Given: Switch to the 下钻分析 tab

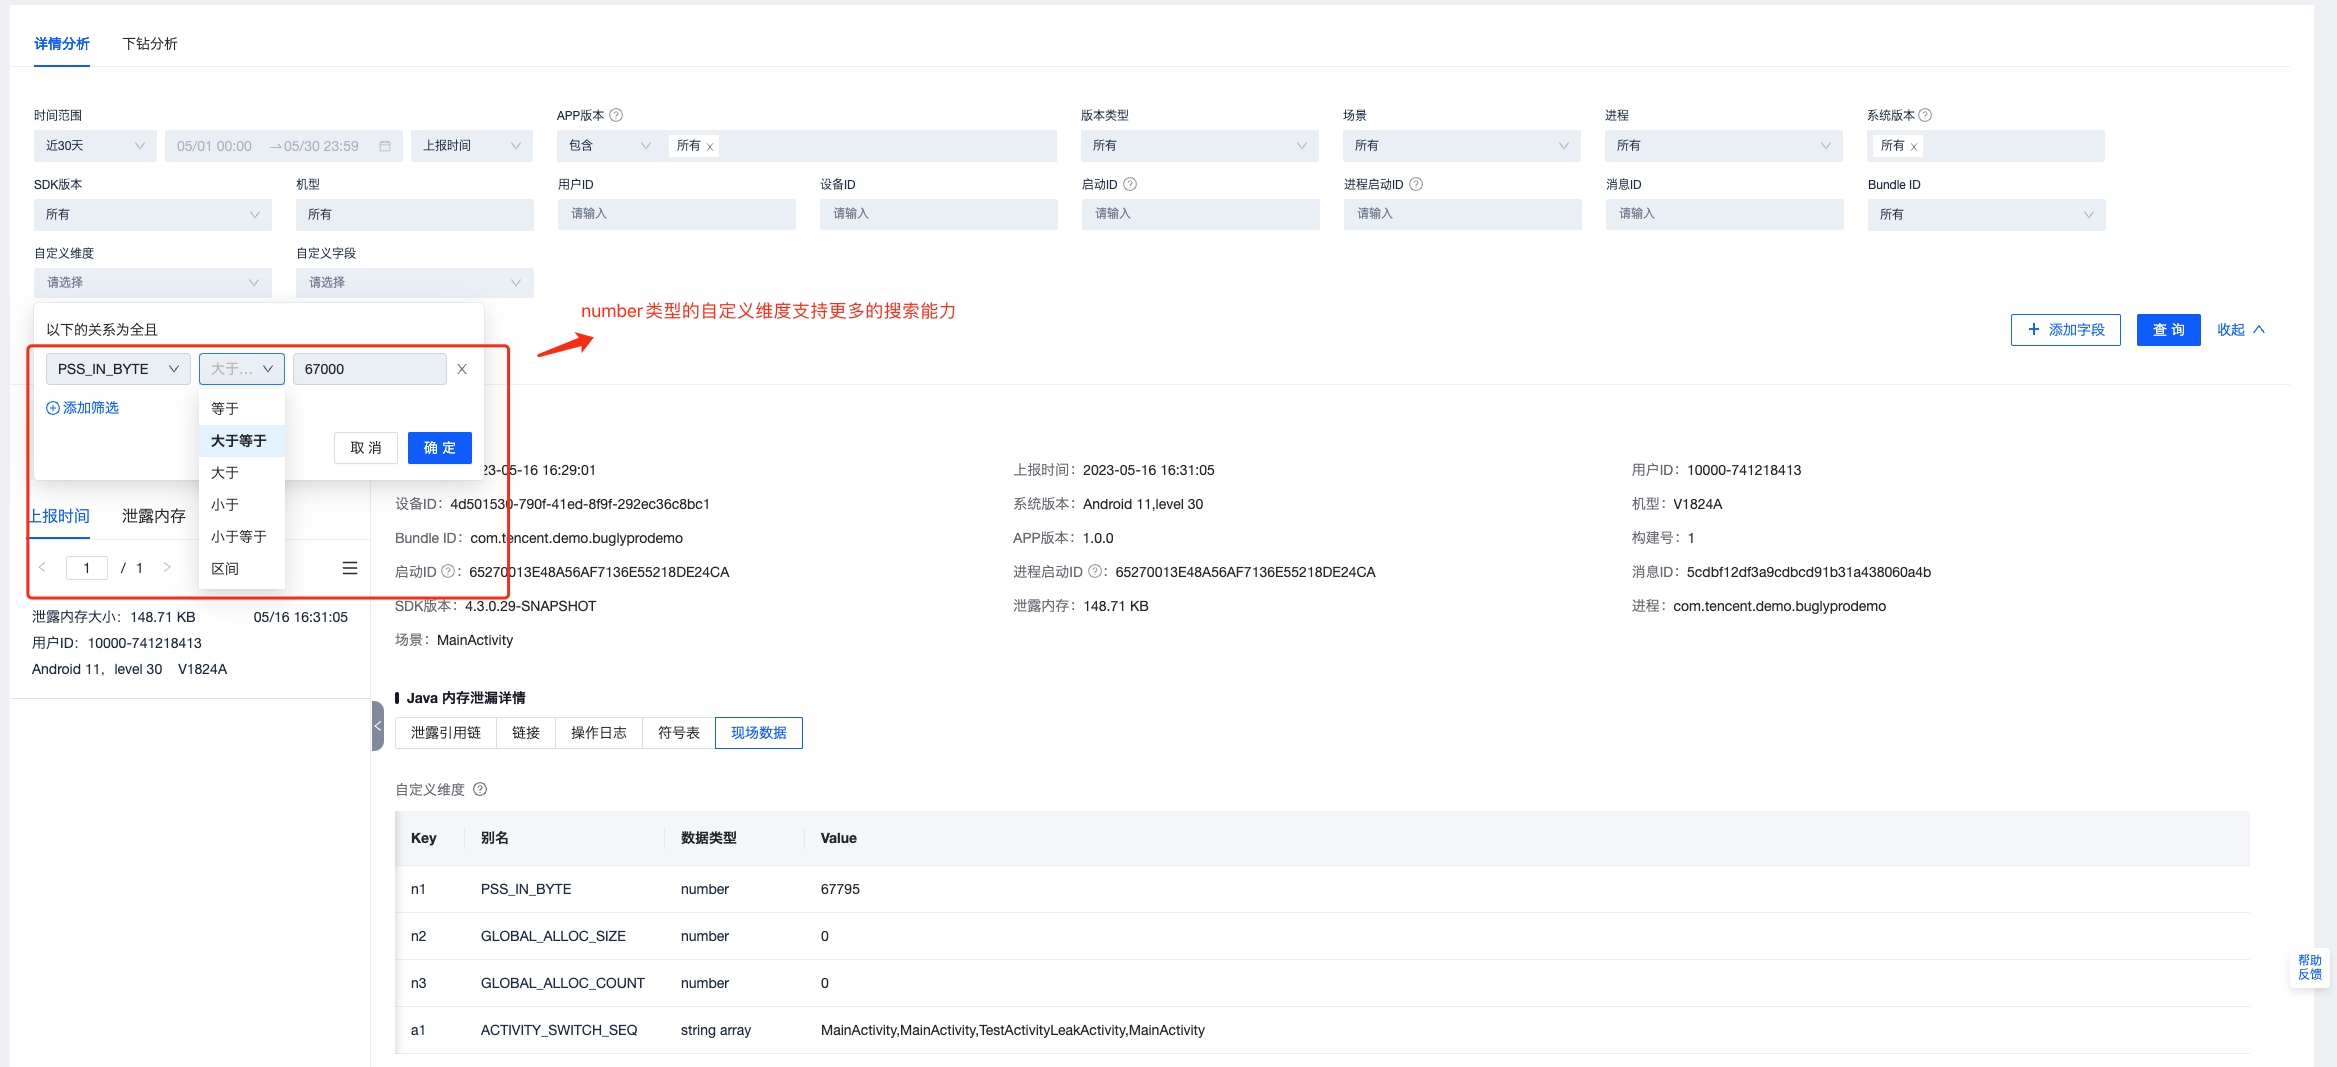Looking at the screenshot, I should coord(150,44).
